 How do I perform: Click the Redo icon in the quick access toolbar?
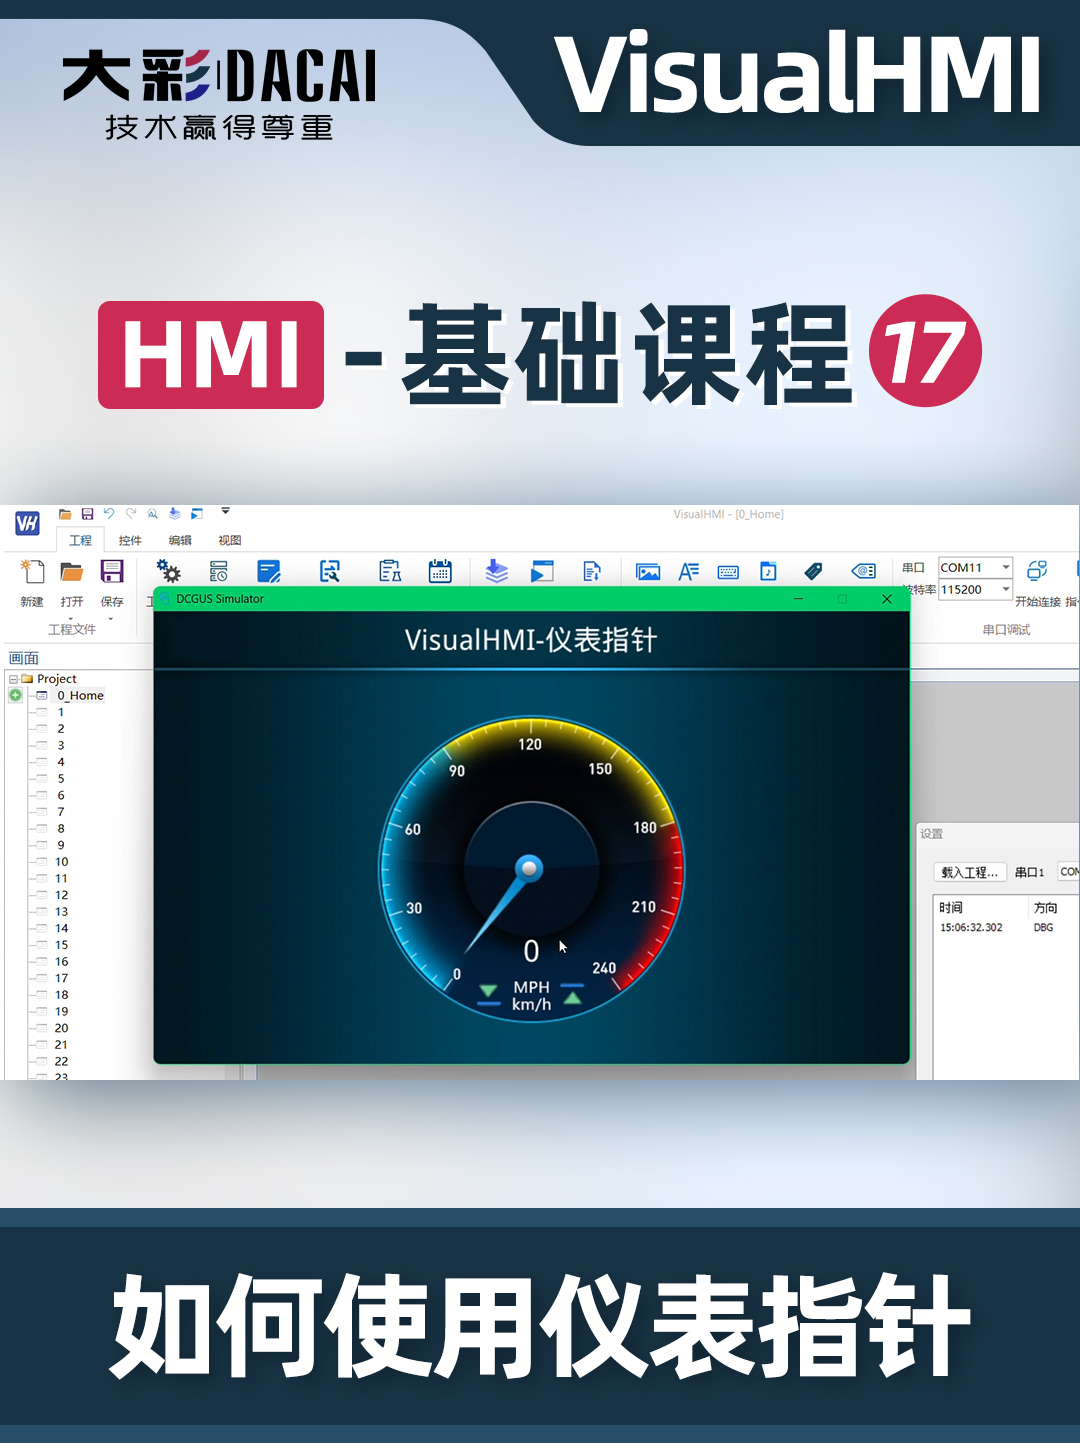tap(129, 513)
